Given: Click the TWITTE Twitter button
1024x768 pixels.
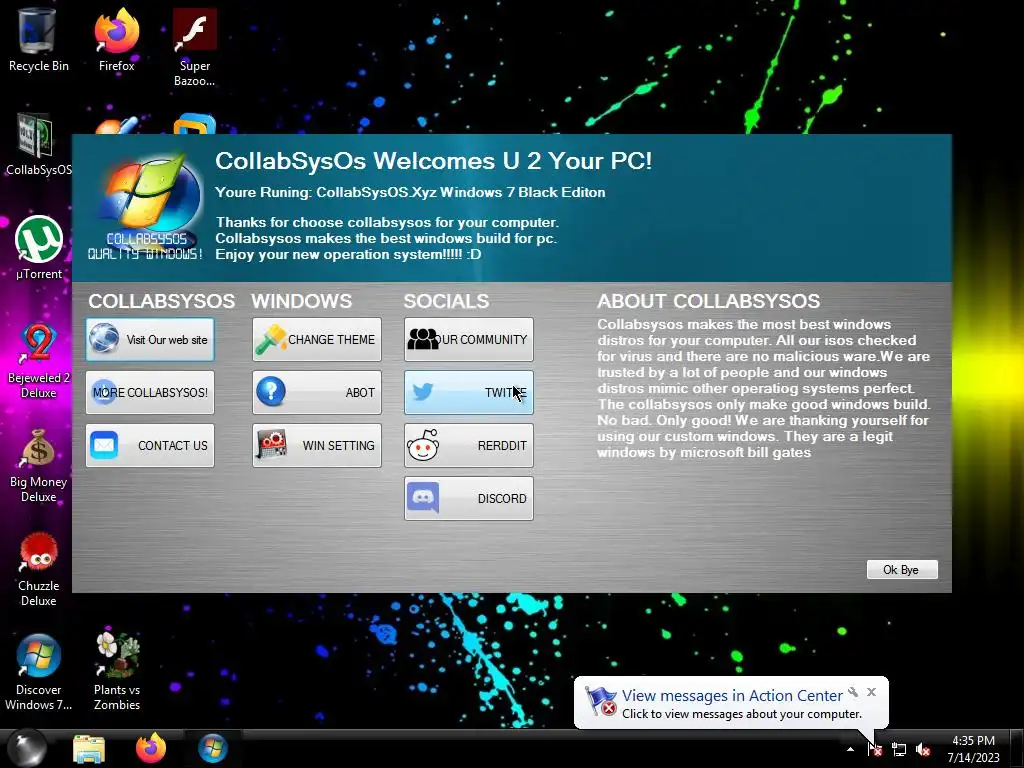Looking at the screenshot, I should (x=468, y=392).
